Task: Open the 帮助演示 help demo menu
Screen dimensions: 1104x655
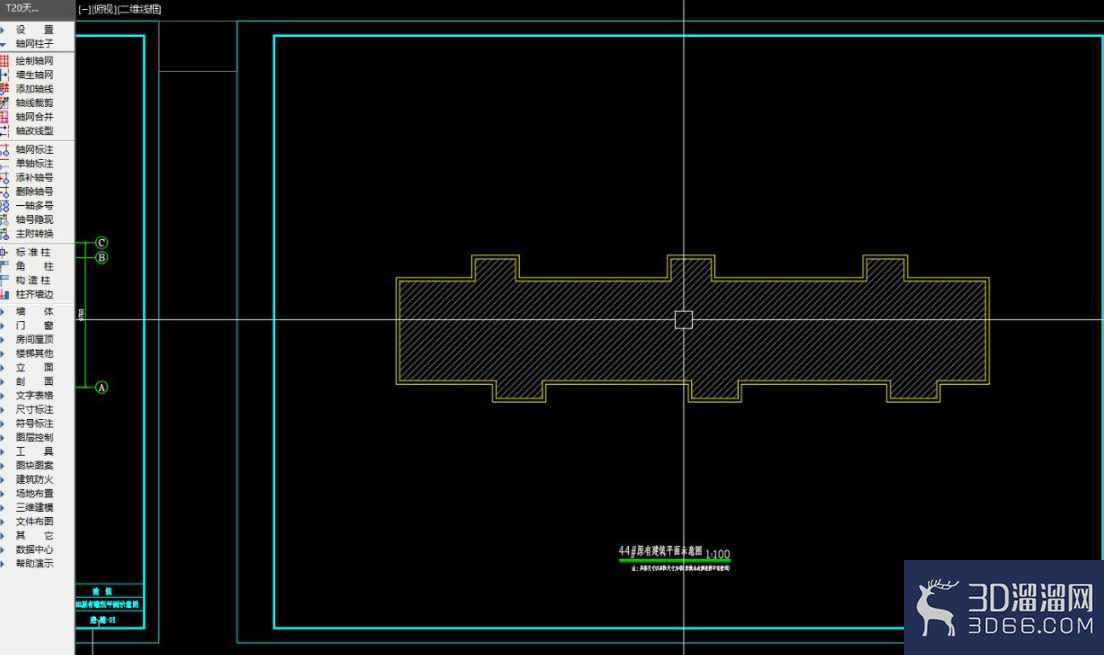Action: [34, 563]
